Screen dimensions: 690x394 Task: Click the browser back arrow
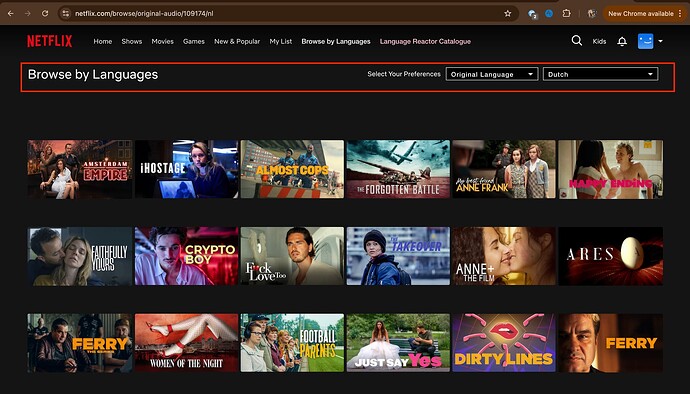coord(11,14)
